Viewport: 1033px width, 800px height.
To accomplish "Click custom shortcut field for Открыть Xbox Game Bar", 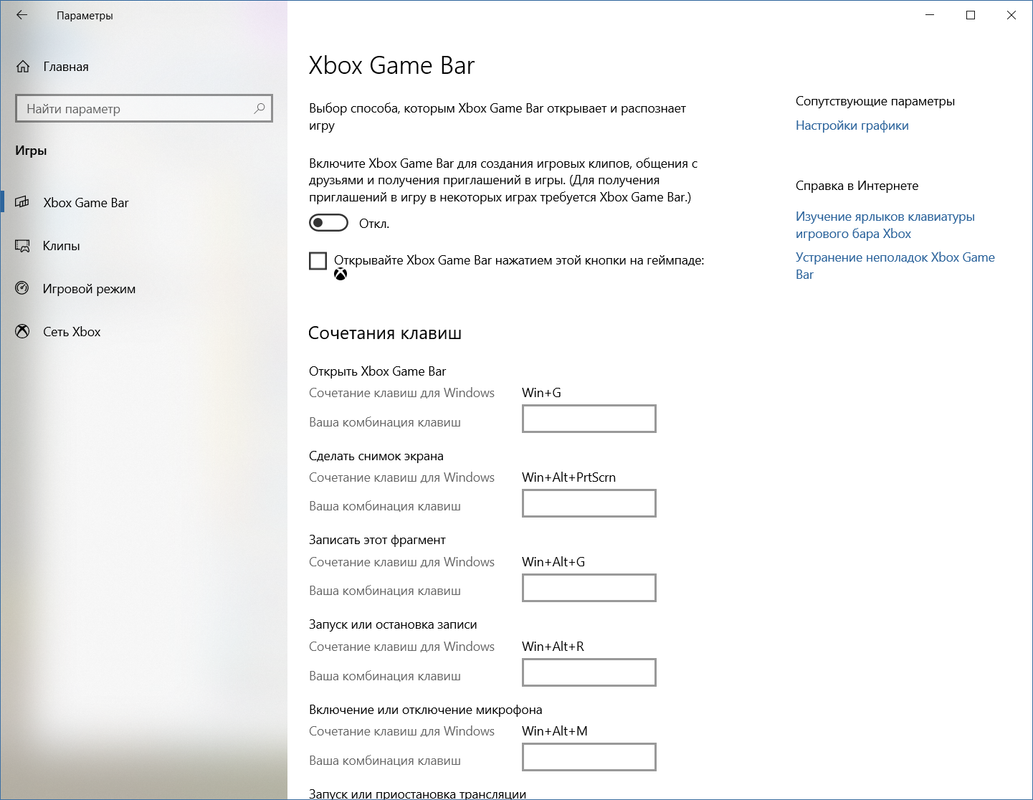I will pyautogui.click(x=589, y=418).
